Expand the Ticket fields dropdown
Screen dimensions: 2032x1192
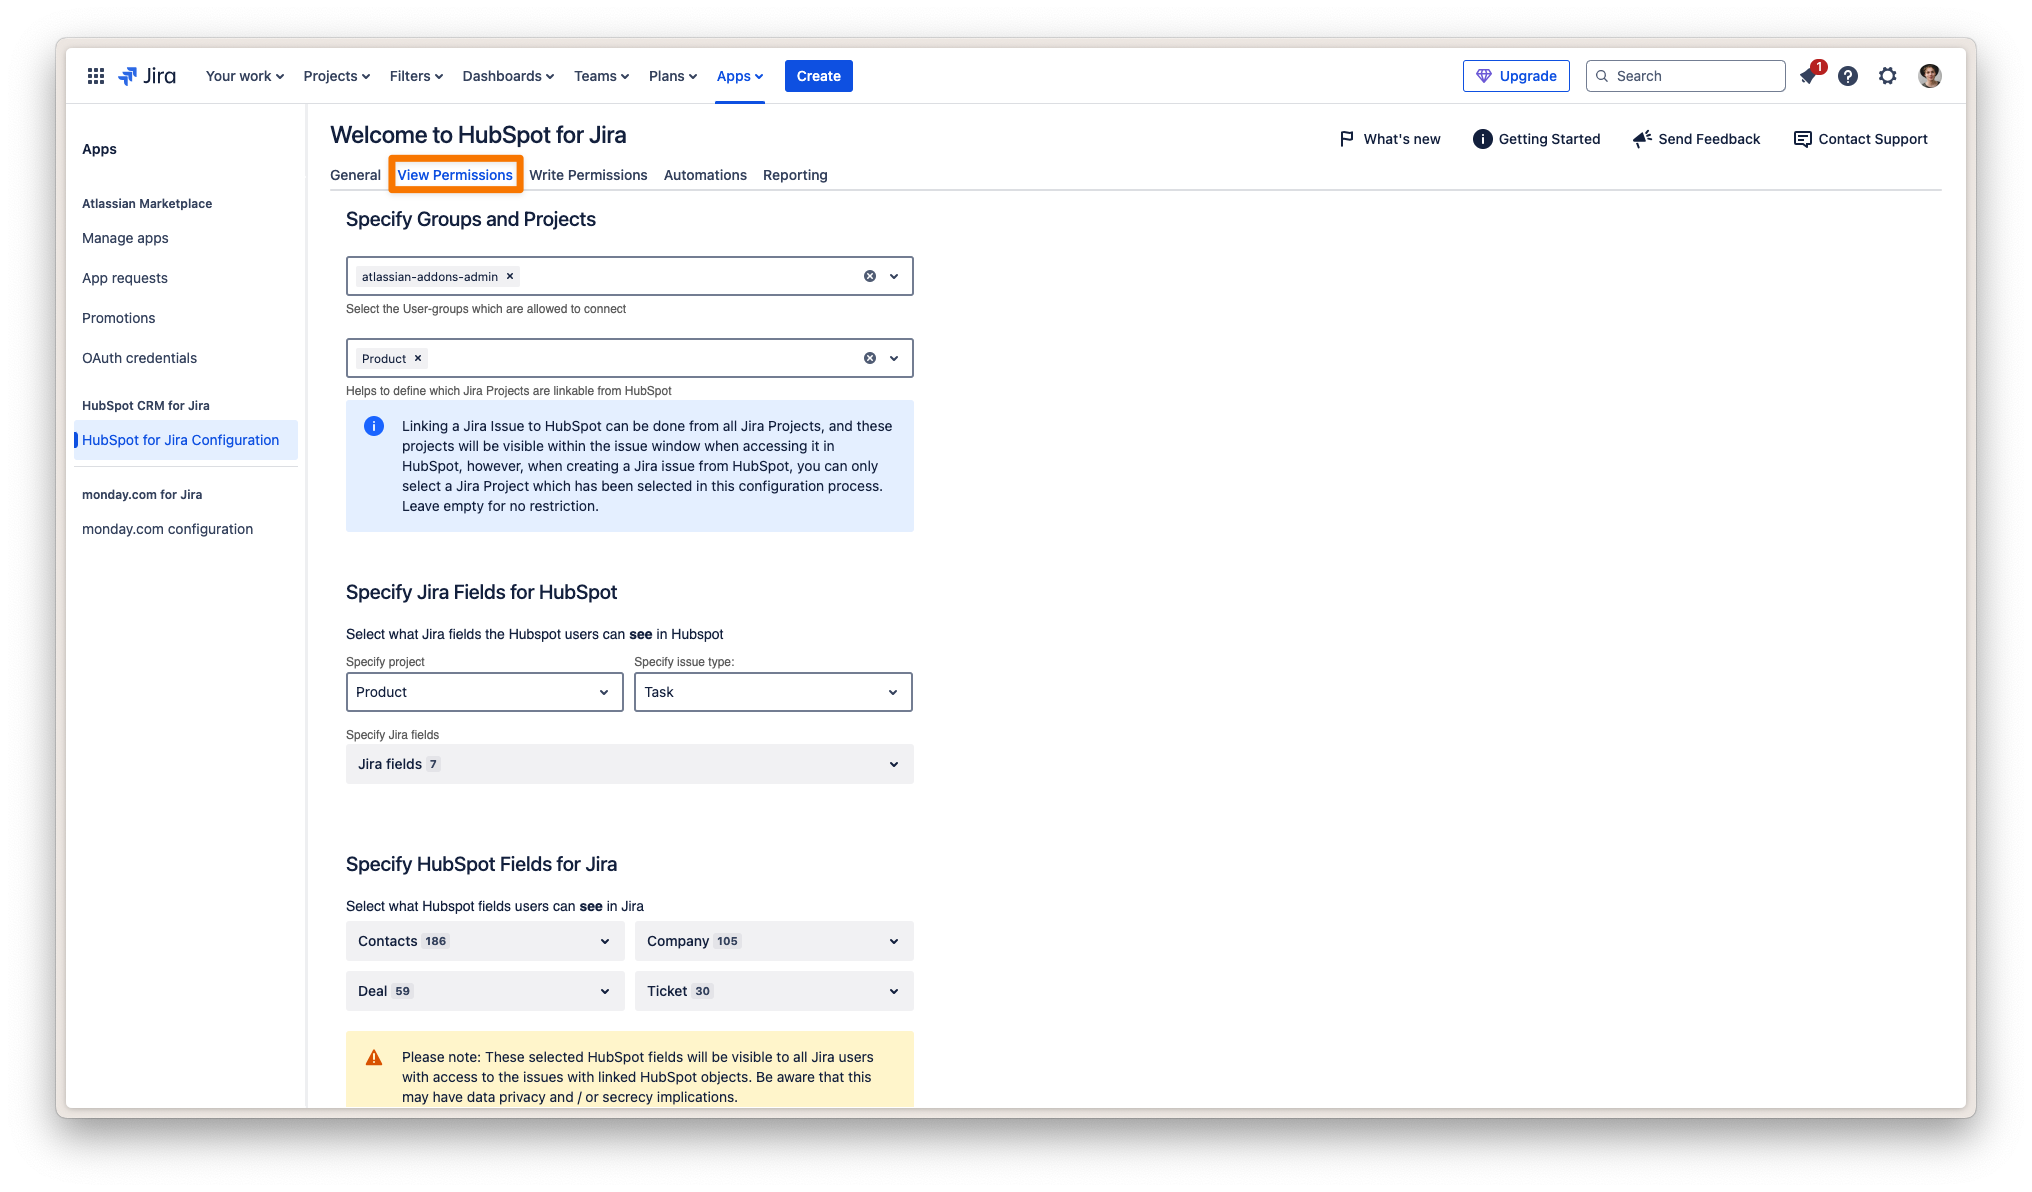[x=774, y=991]
